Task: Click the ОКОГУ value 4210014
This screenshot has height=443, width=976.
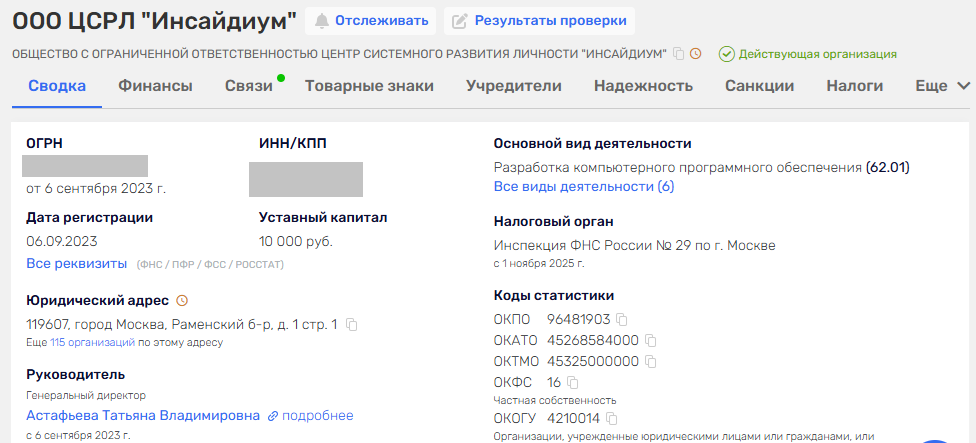Action: (573, 418)
